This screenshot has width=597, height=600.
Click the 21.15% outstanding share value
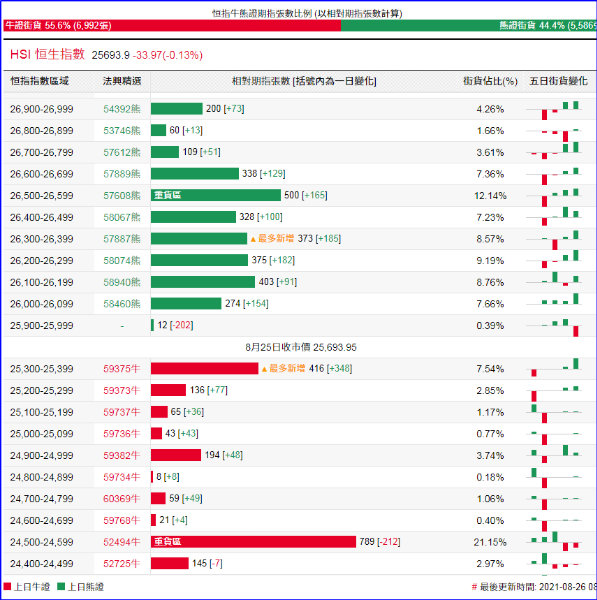(x=490, y=542)
